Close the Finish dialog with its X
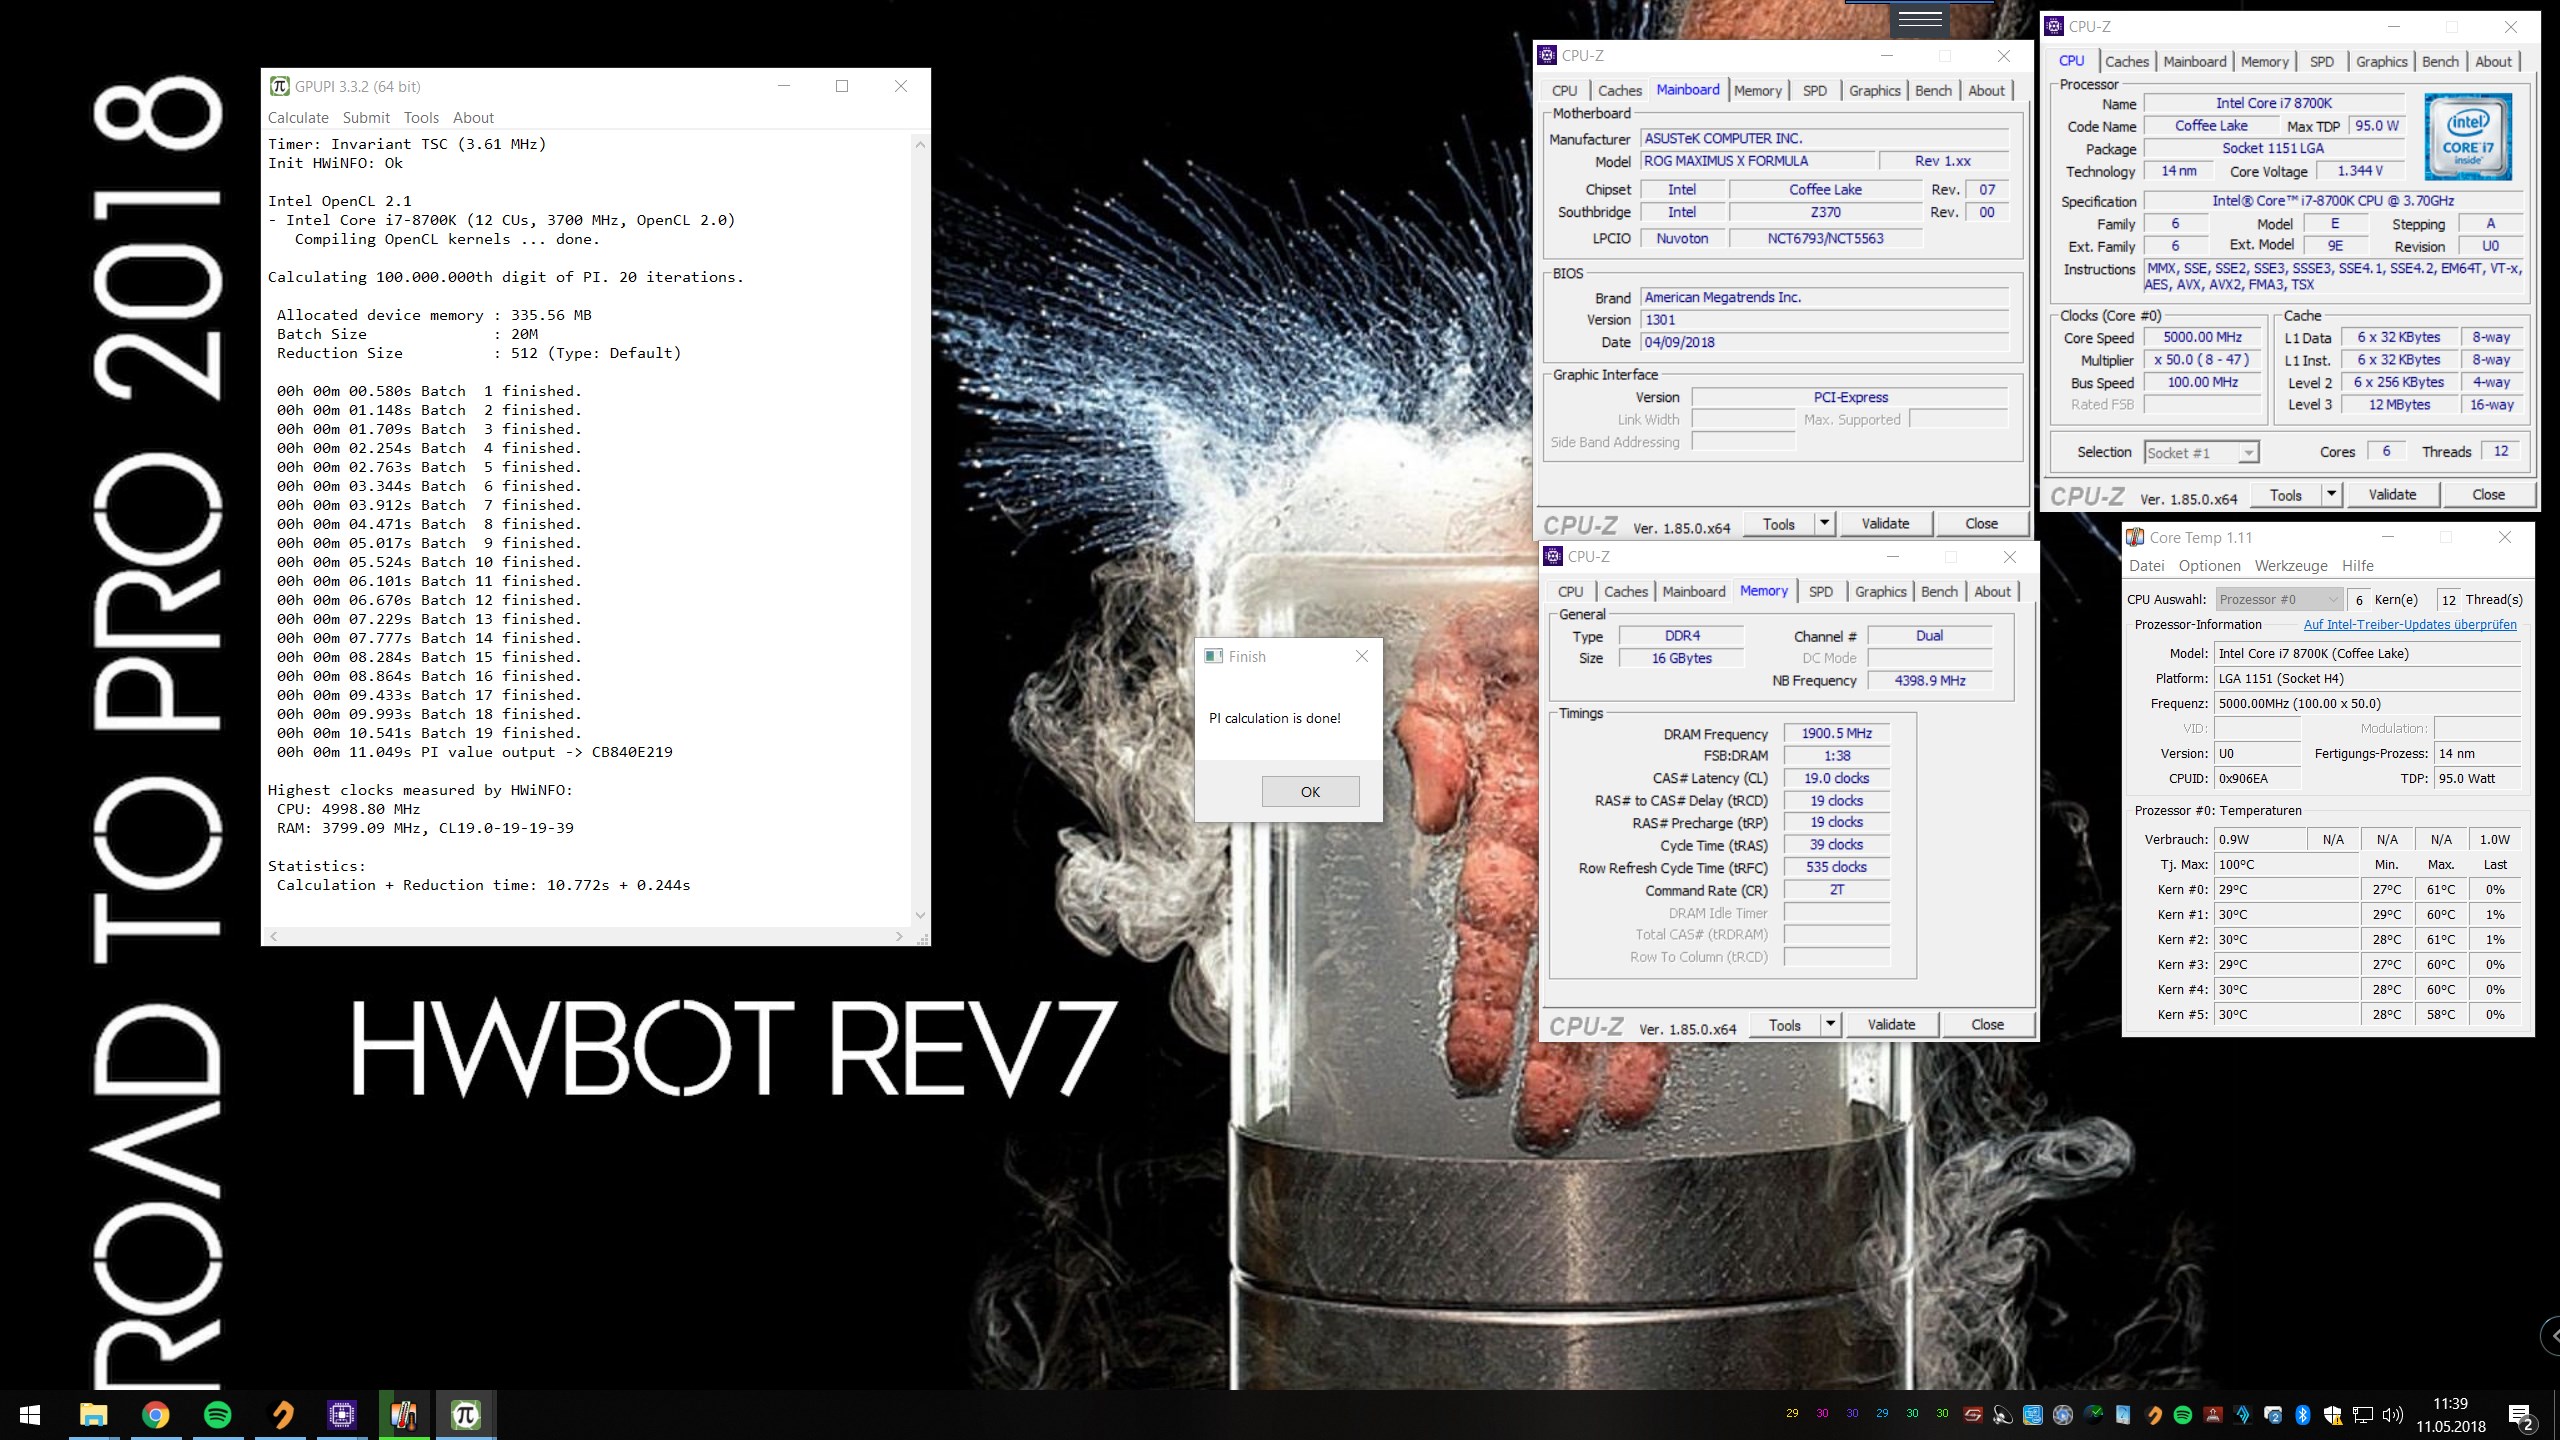The image size is (2560, 1440). (x=1361, y=656)
